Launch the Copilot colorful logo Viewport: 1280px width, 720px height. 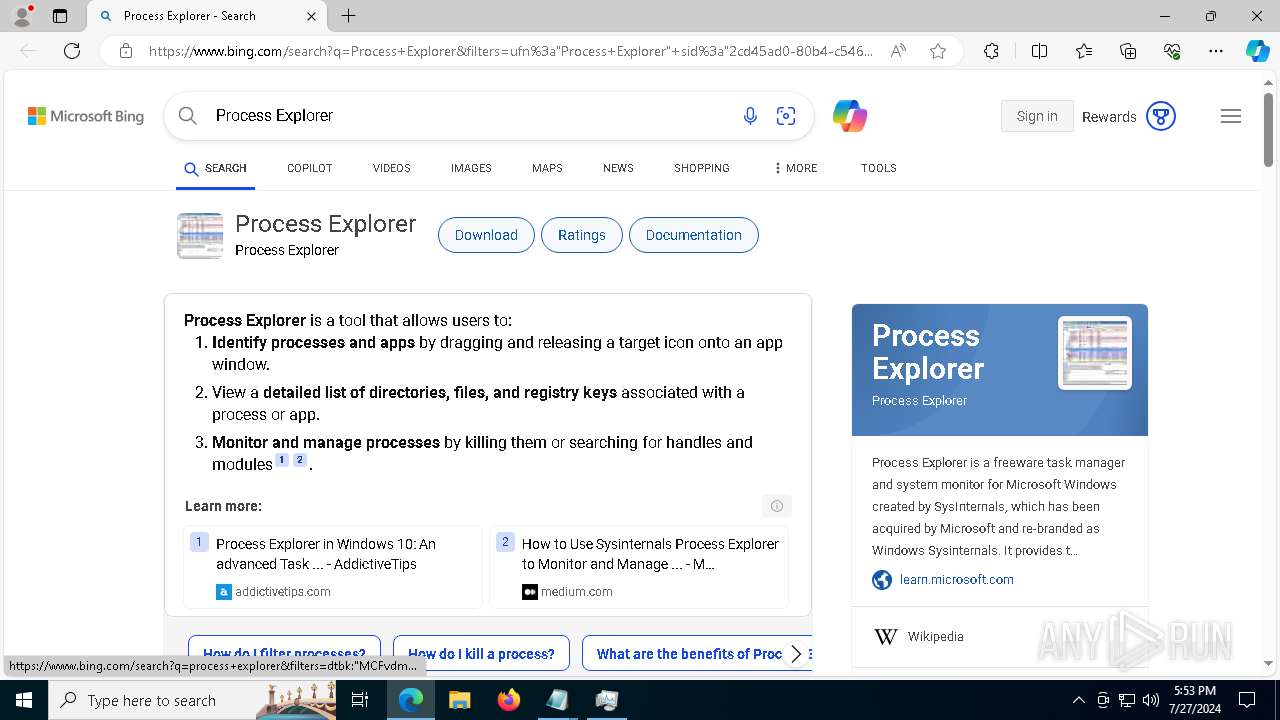click(850, 116)
